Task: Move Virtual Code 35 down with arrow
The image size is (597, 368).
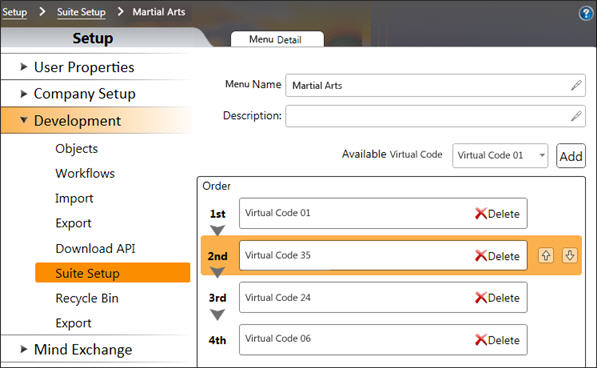Action: [570, 255]
